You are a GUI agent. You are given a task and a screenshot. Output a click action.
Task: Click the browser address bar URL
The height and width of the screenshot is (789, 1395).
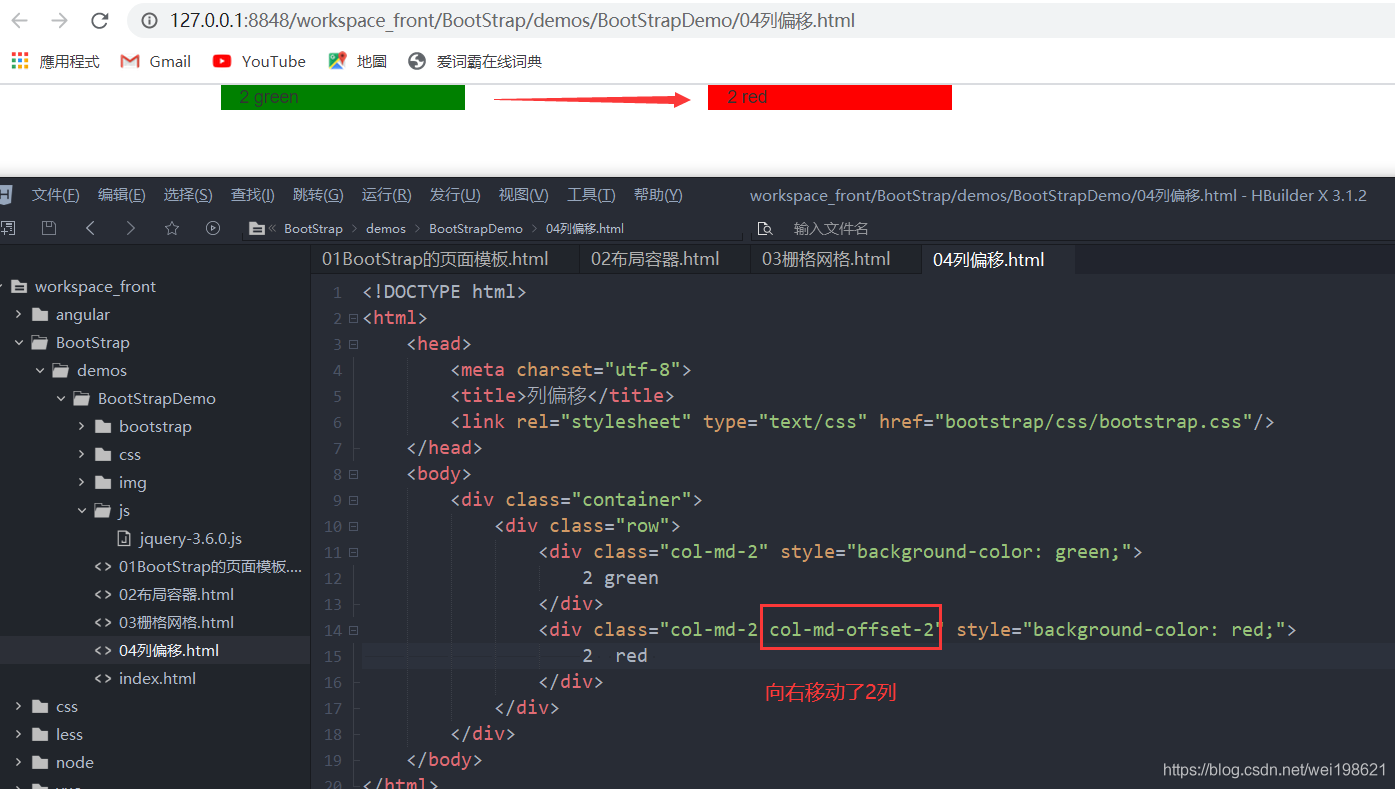pyautogui.click(x=512, y=21)
